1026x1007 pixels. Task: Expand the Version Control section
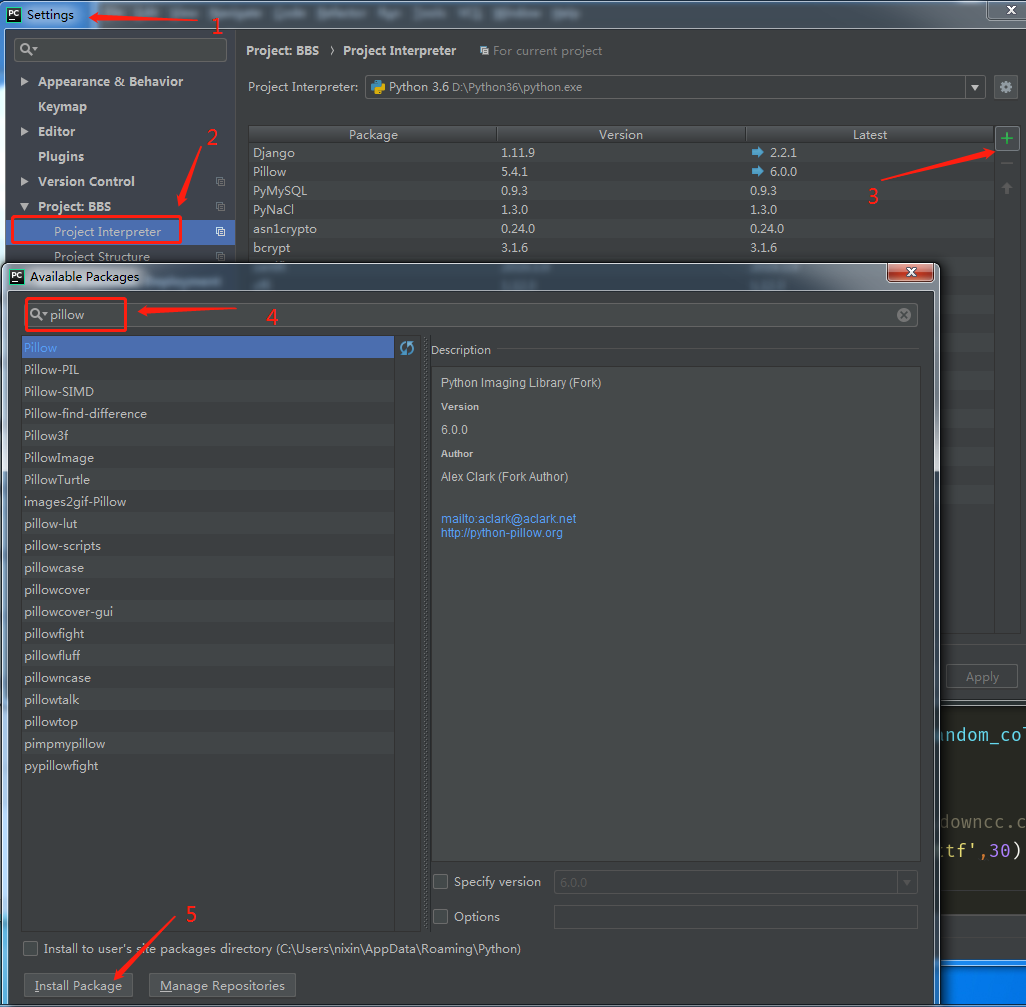pyautogui.click(x=24, y=181)
